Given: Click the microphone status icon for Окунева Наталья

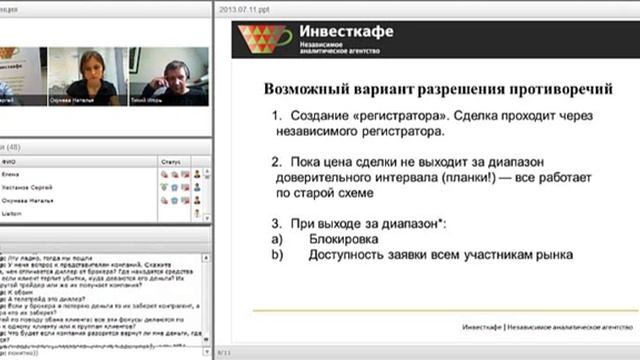Looking at the screenshot, I should 164,200.
